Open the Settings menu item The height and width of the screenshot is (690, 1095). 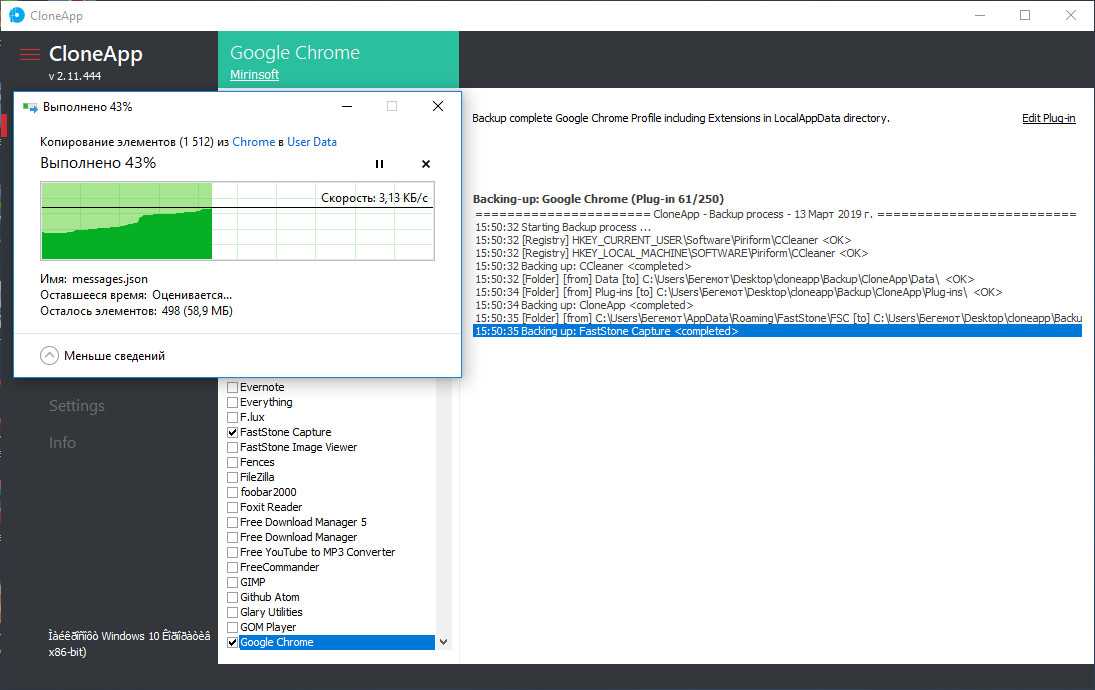click(x=77, y=406)
